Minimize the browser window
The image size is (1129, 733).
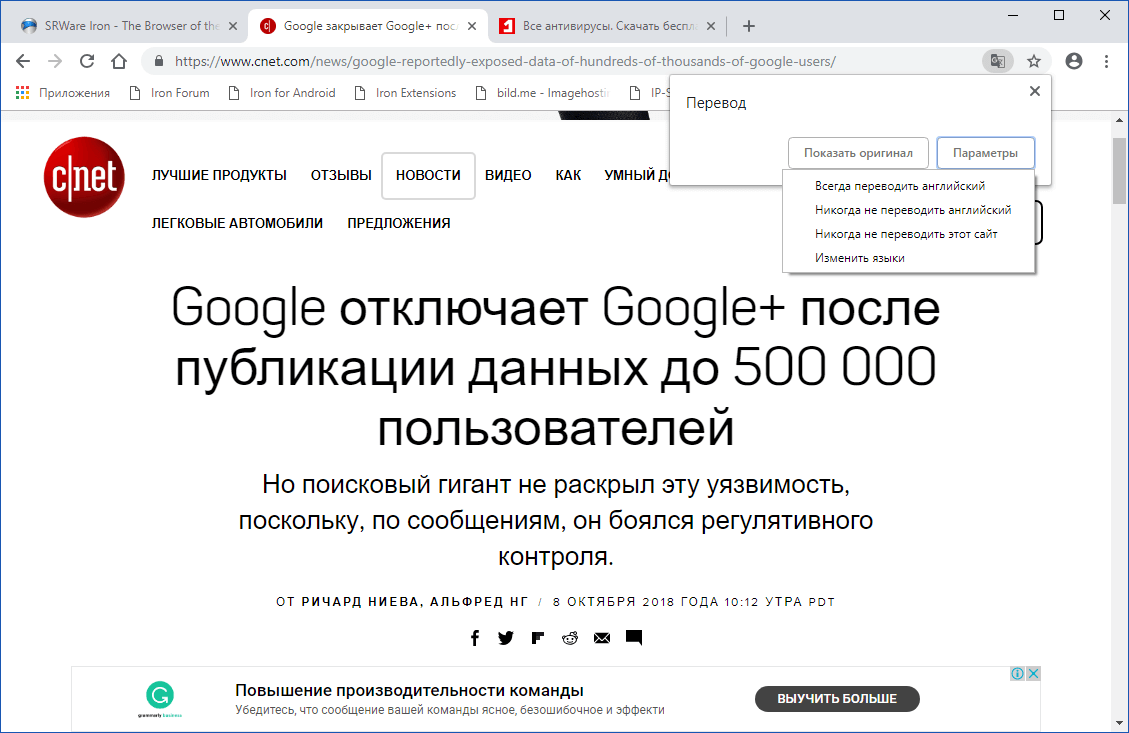click(x=1012, y=15)
